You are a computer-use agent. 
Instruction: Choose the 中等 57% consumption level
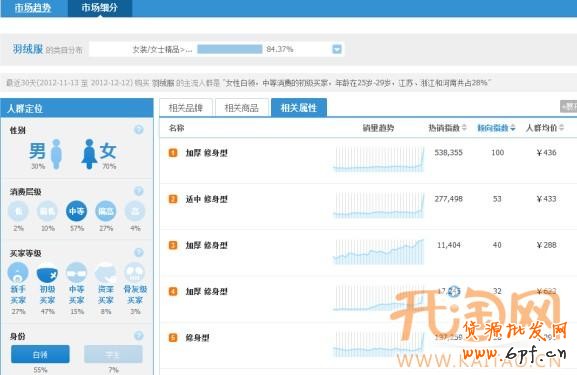pos(77,211)
